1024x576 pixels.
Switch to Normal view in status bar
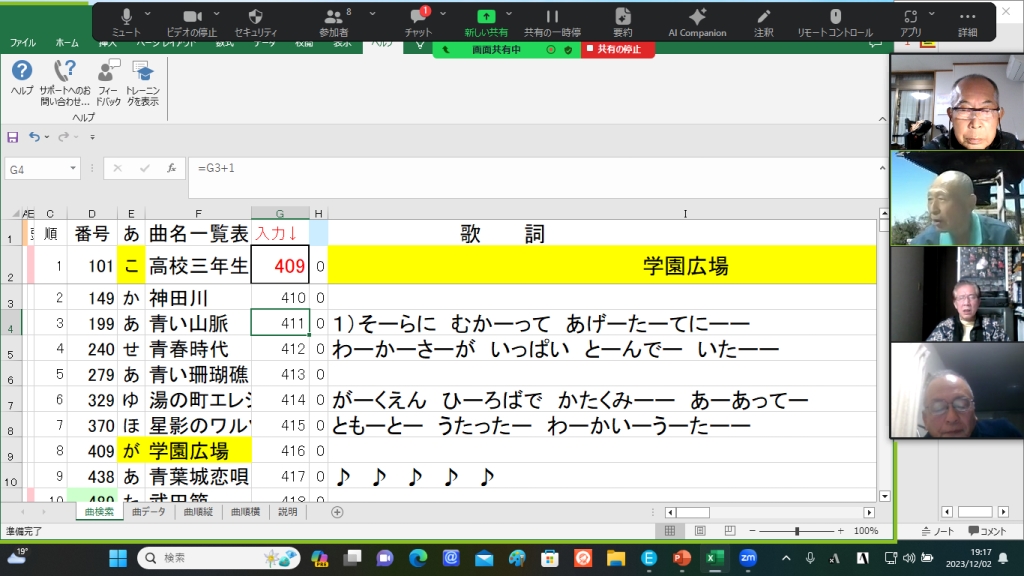(x=669, y=531)
